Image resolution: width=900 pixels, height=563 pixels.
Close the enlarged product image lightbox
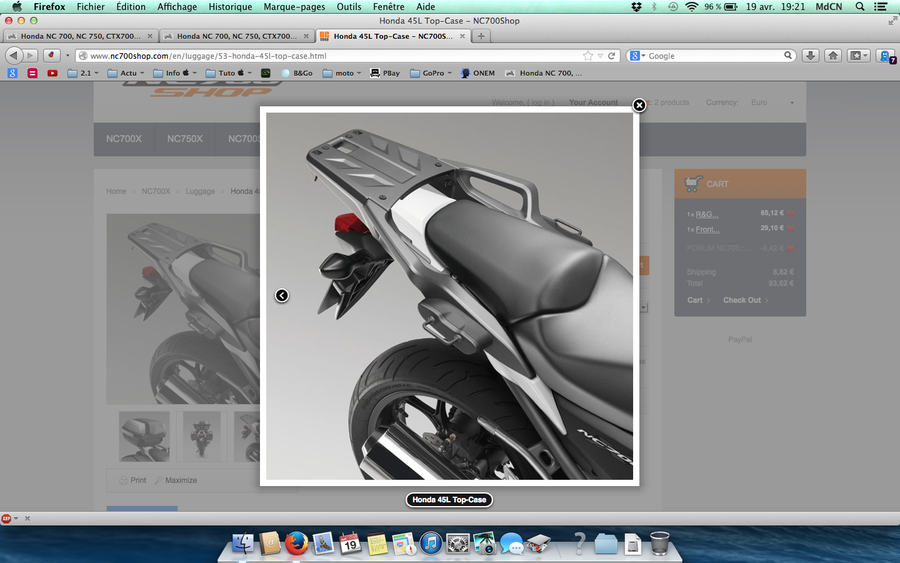tap(639, 105)
